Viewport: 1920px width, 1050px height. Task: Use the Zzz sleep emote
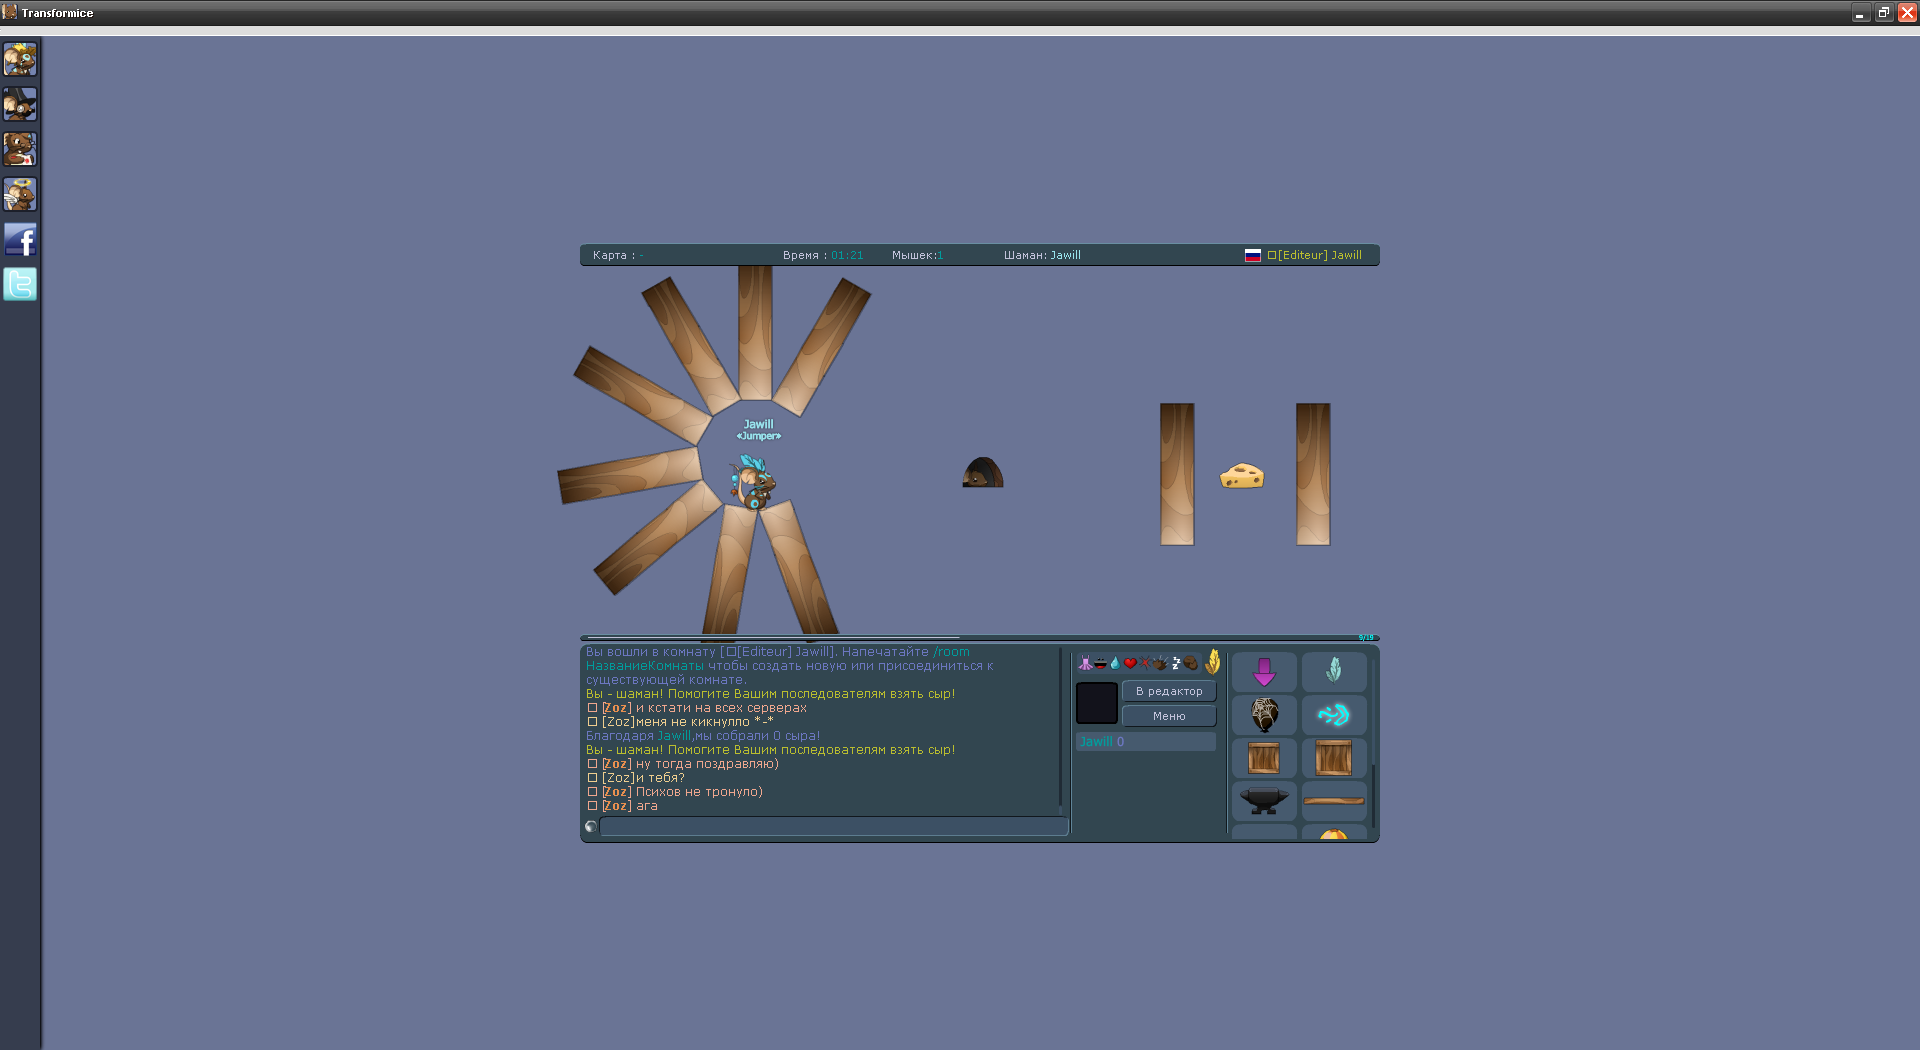click(x=1176, y=663)
